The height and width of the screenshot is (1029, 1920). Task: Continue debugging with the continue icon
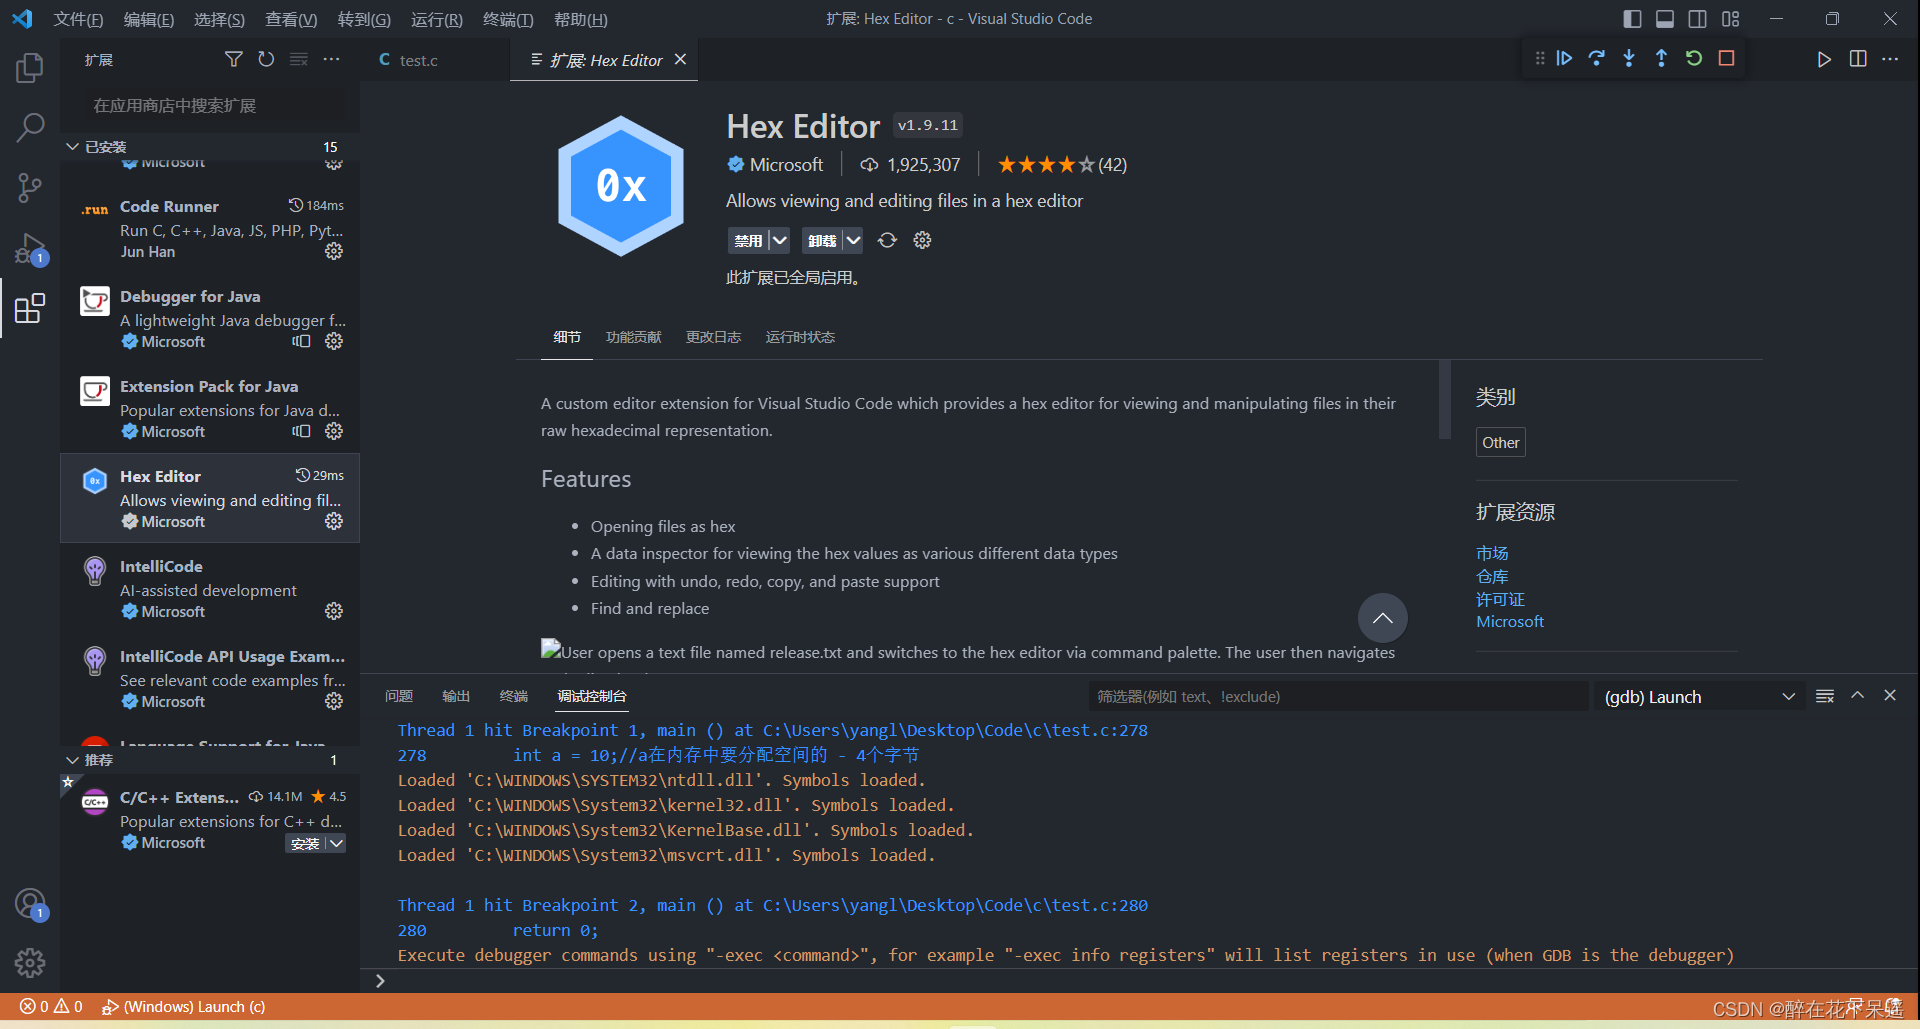click(1564, 58)
